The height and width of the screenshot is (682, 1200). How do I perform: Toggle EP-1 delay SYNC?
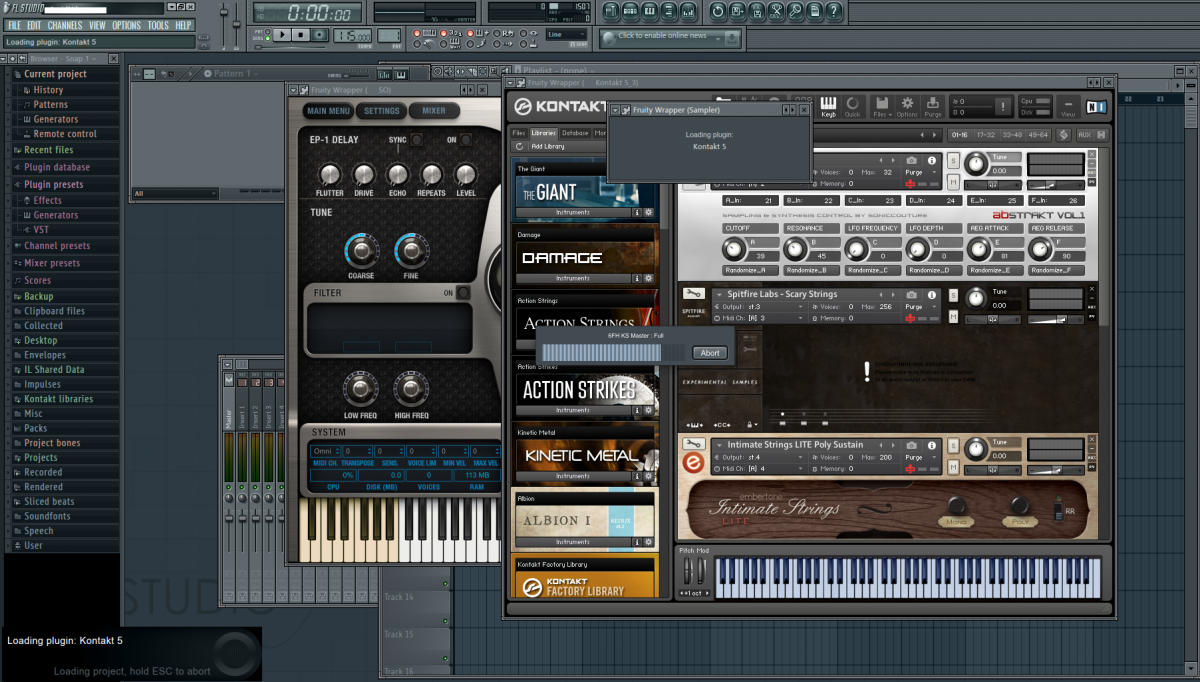[415, 140]
